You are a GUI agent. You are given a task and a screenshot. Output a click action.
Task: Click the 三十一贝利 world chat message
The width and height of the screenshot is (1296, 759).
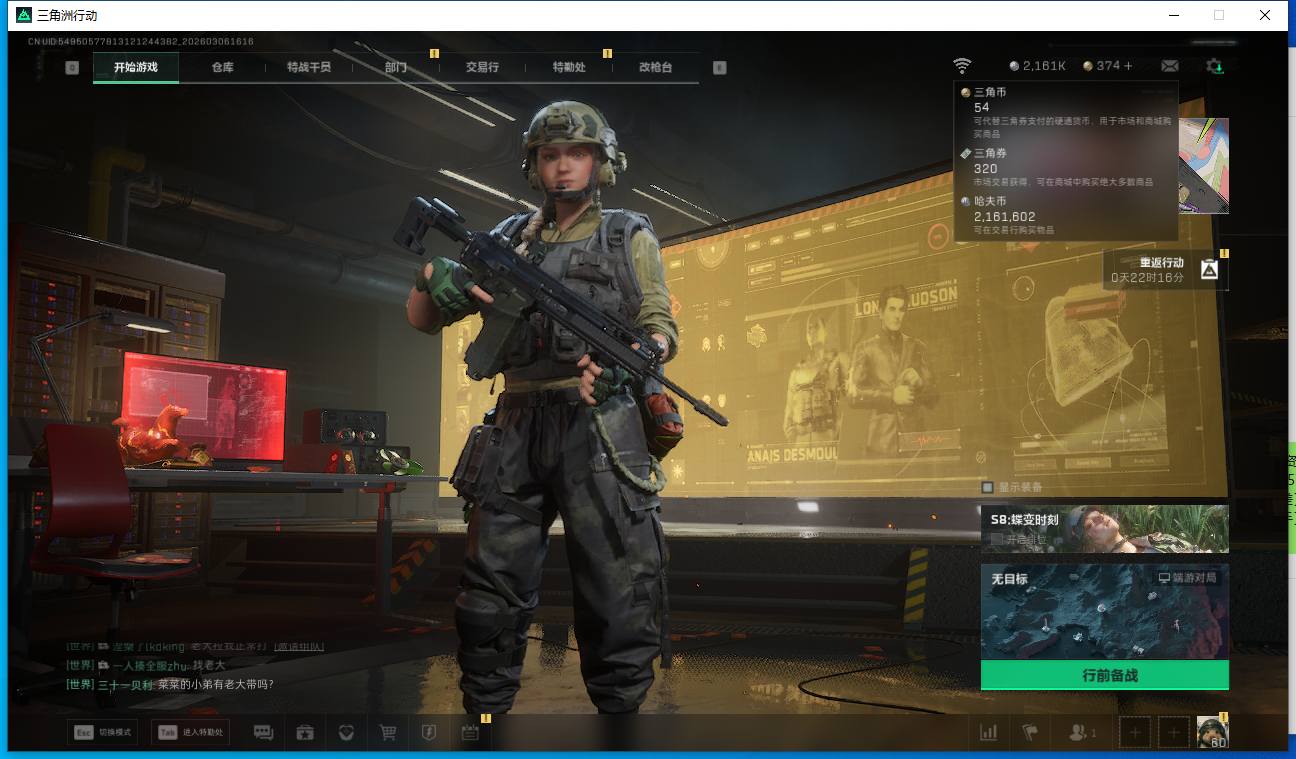coord(170,685)
